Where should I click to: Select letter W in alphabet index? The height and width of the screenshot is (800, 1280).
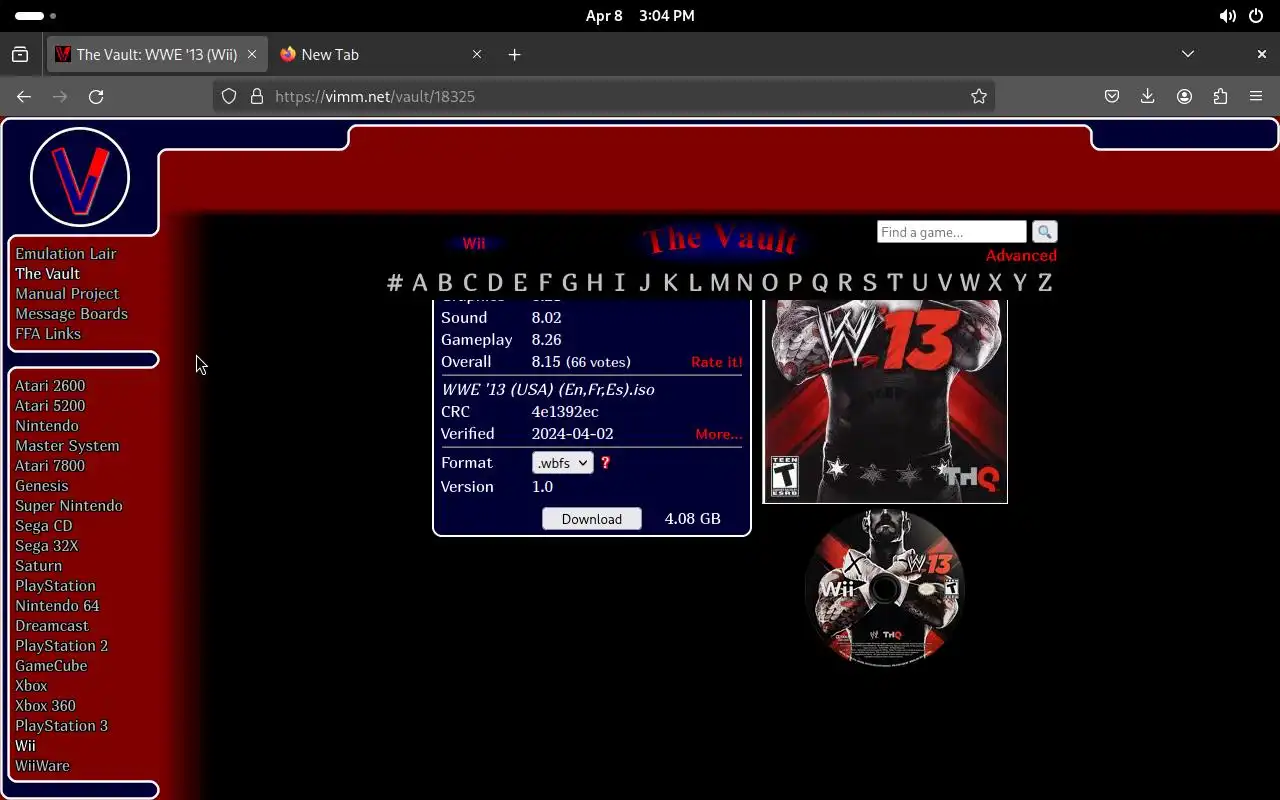click(x=969, y=283)
